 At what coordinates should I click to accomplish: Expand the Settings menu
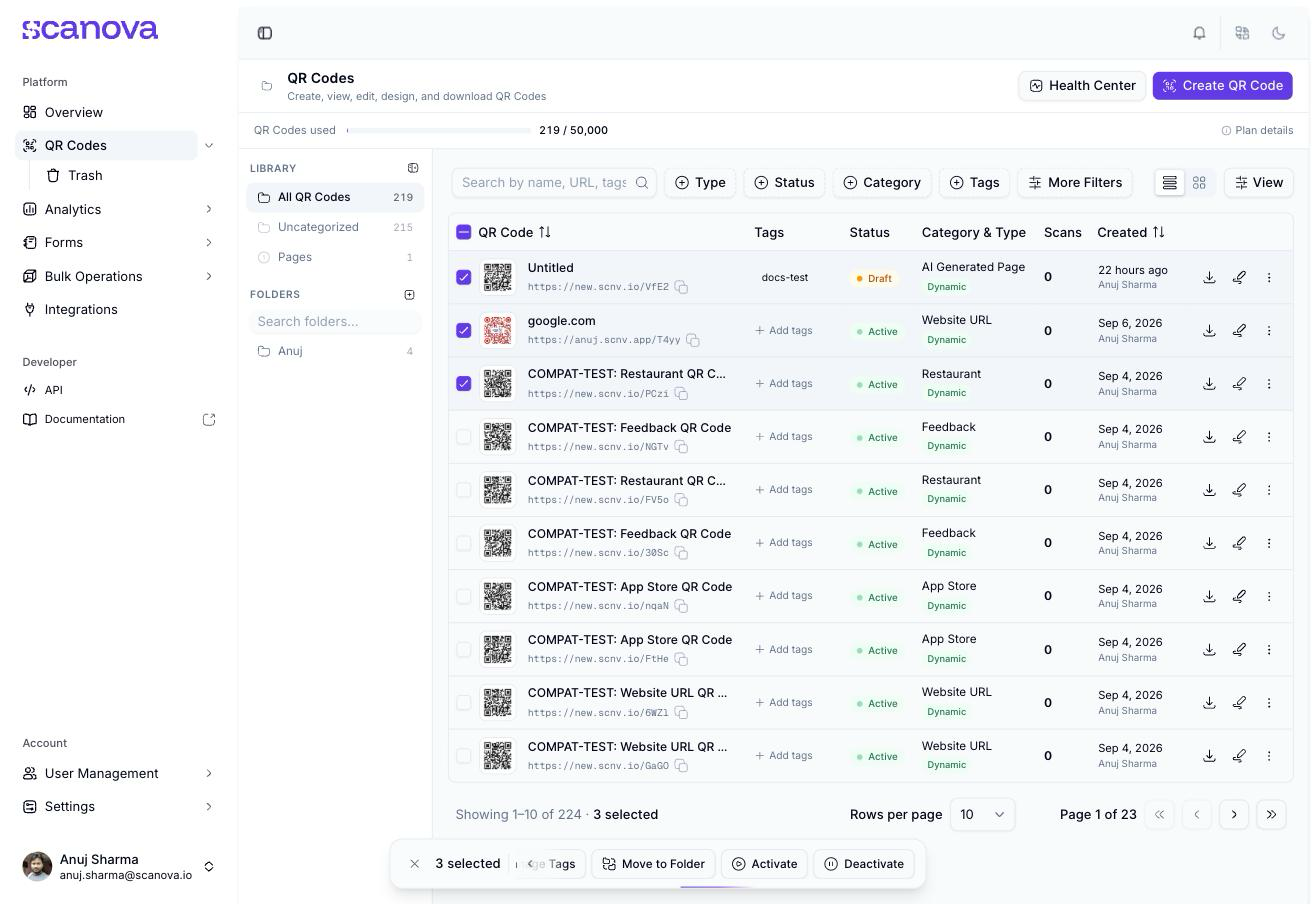[209, 806]
